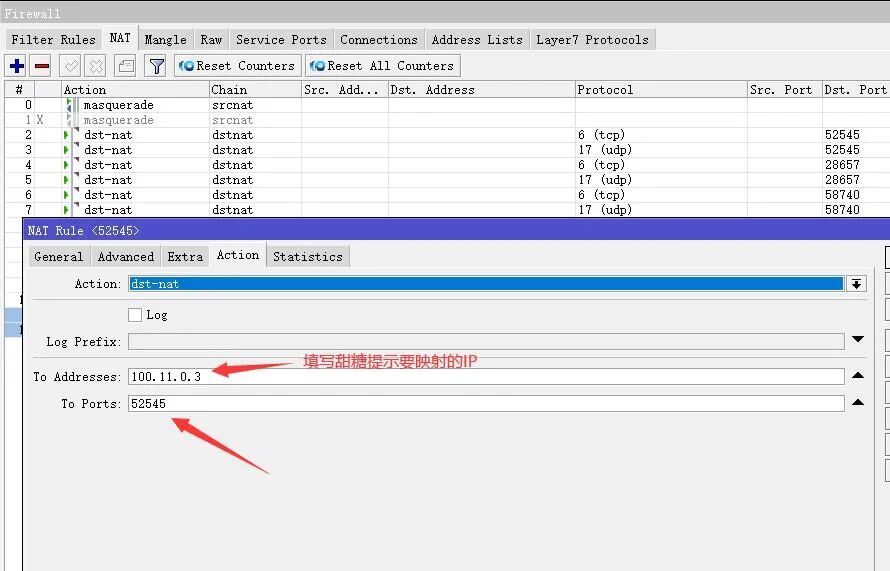Open comment icon in Firewall toolbar
890x571 pixels.
(x=126, y=66)
